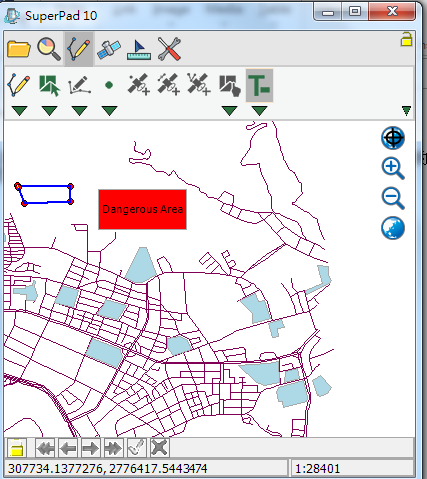Expand dropdown arrow under text label tool

[259, 110]
